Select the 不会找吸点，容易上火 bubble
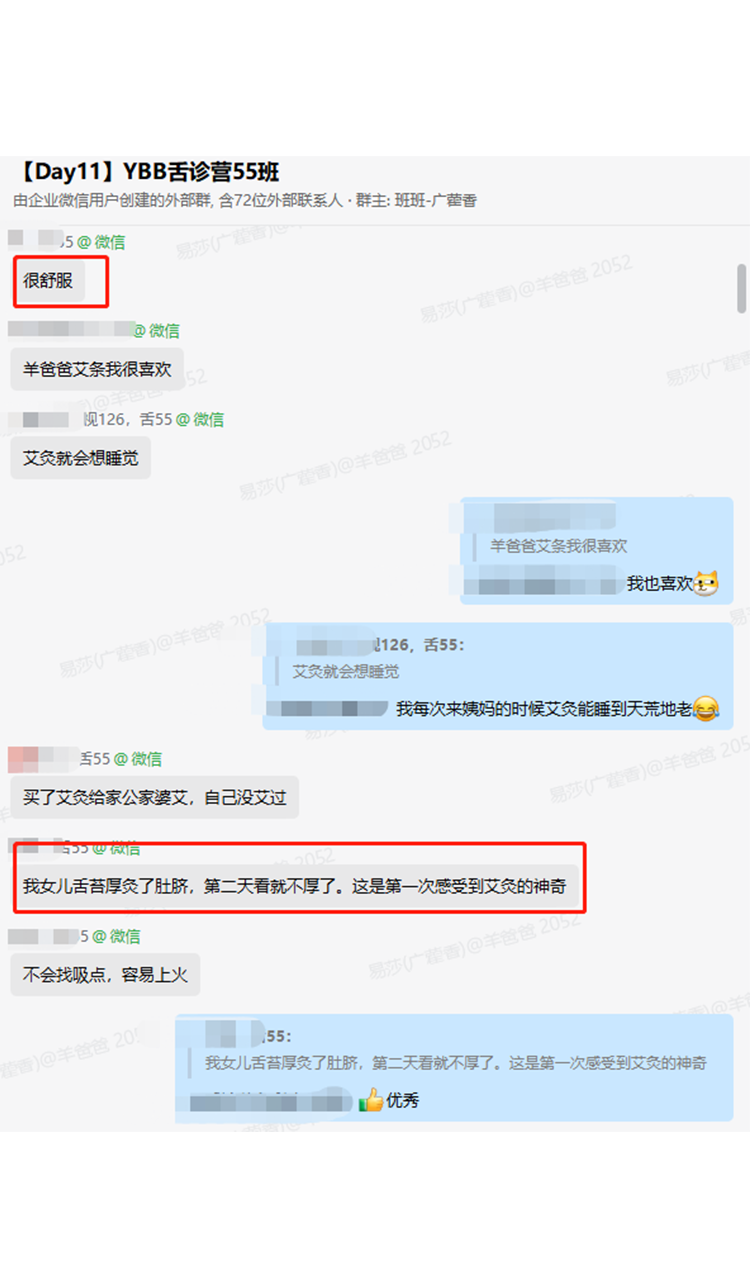750x1287 pixels. [x=105, y=974]
